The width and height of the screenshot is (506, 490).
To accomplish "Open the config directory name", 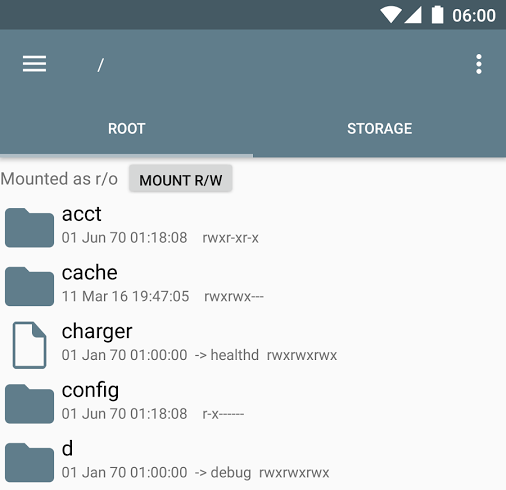I will pos(90,390).
